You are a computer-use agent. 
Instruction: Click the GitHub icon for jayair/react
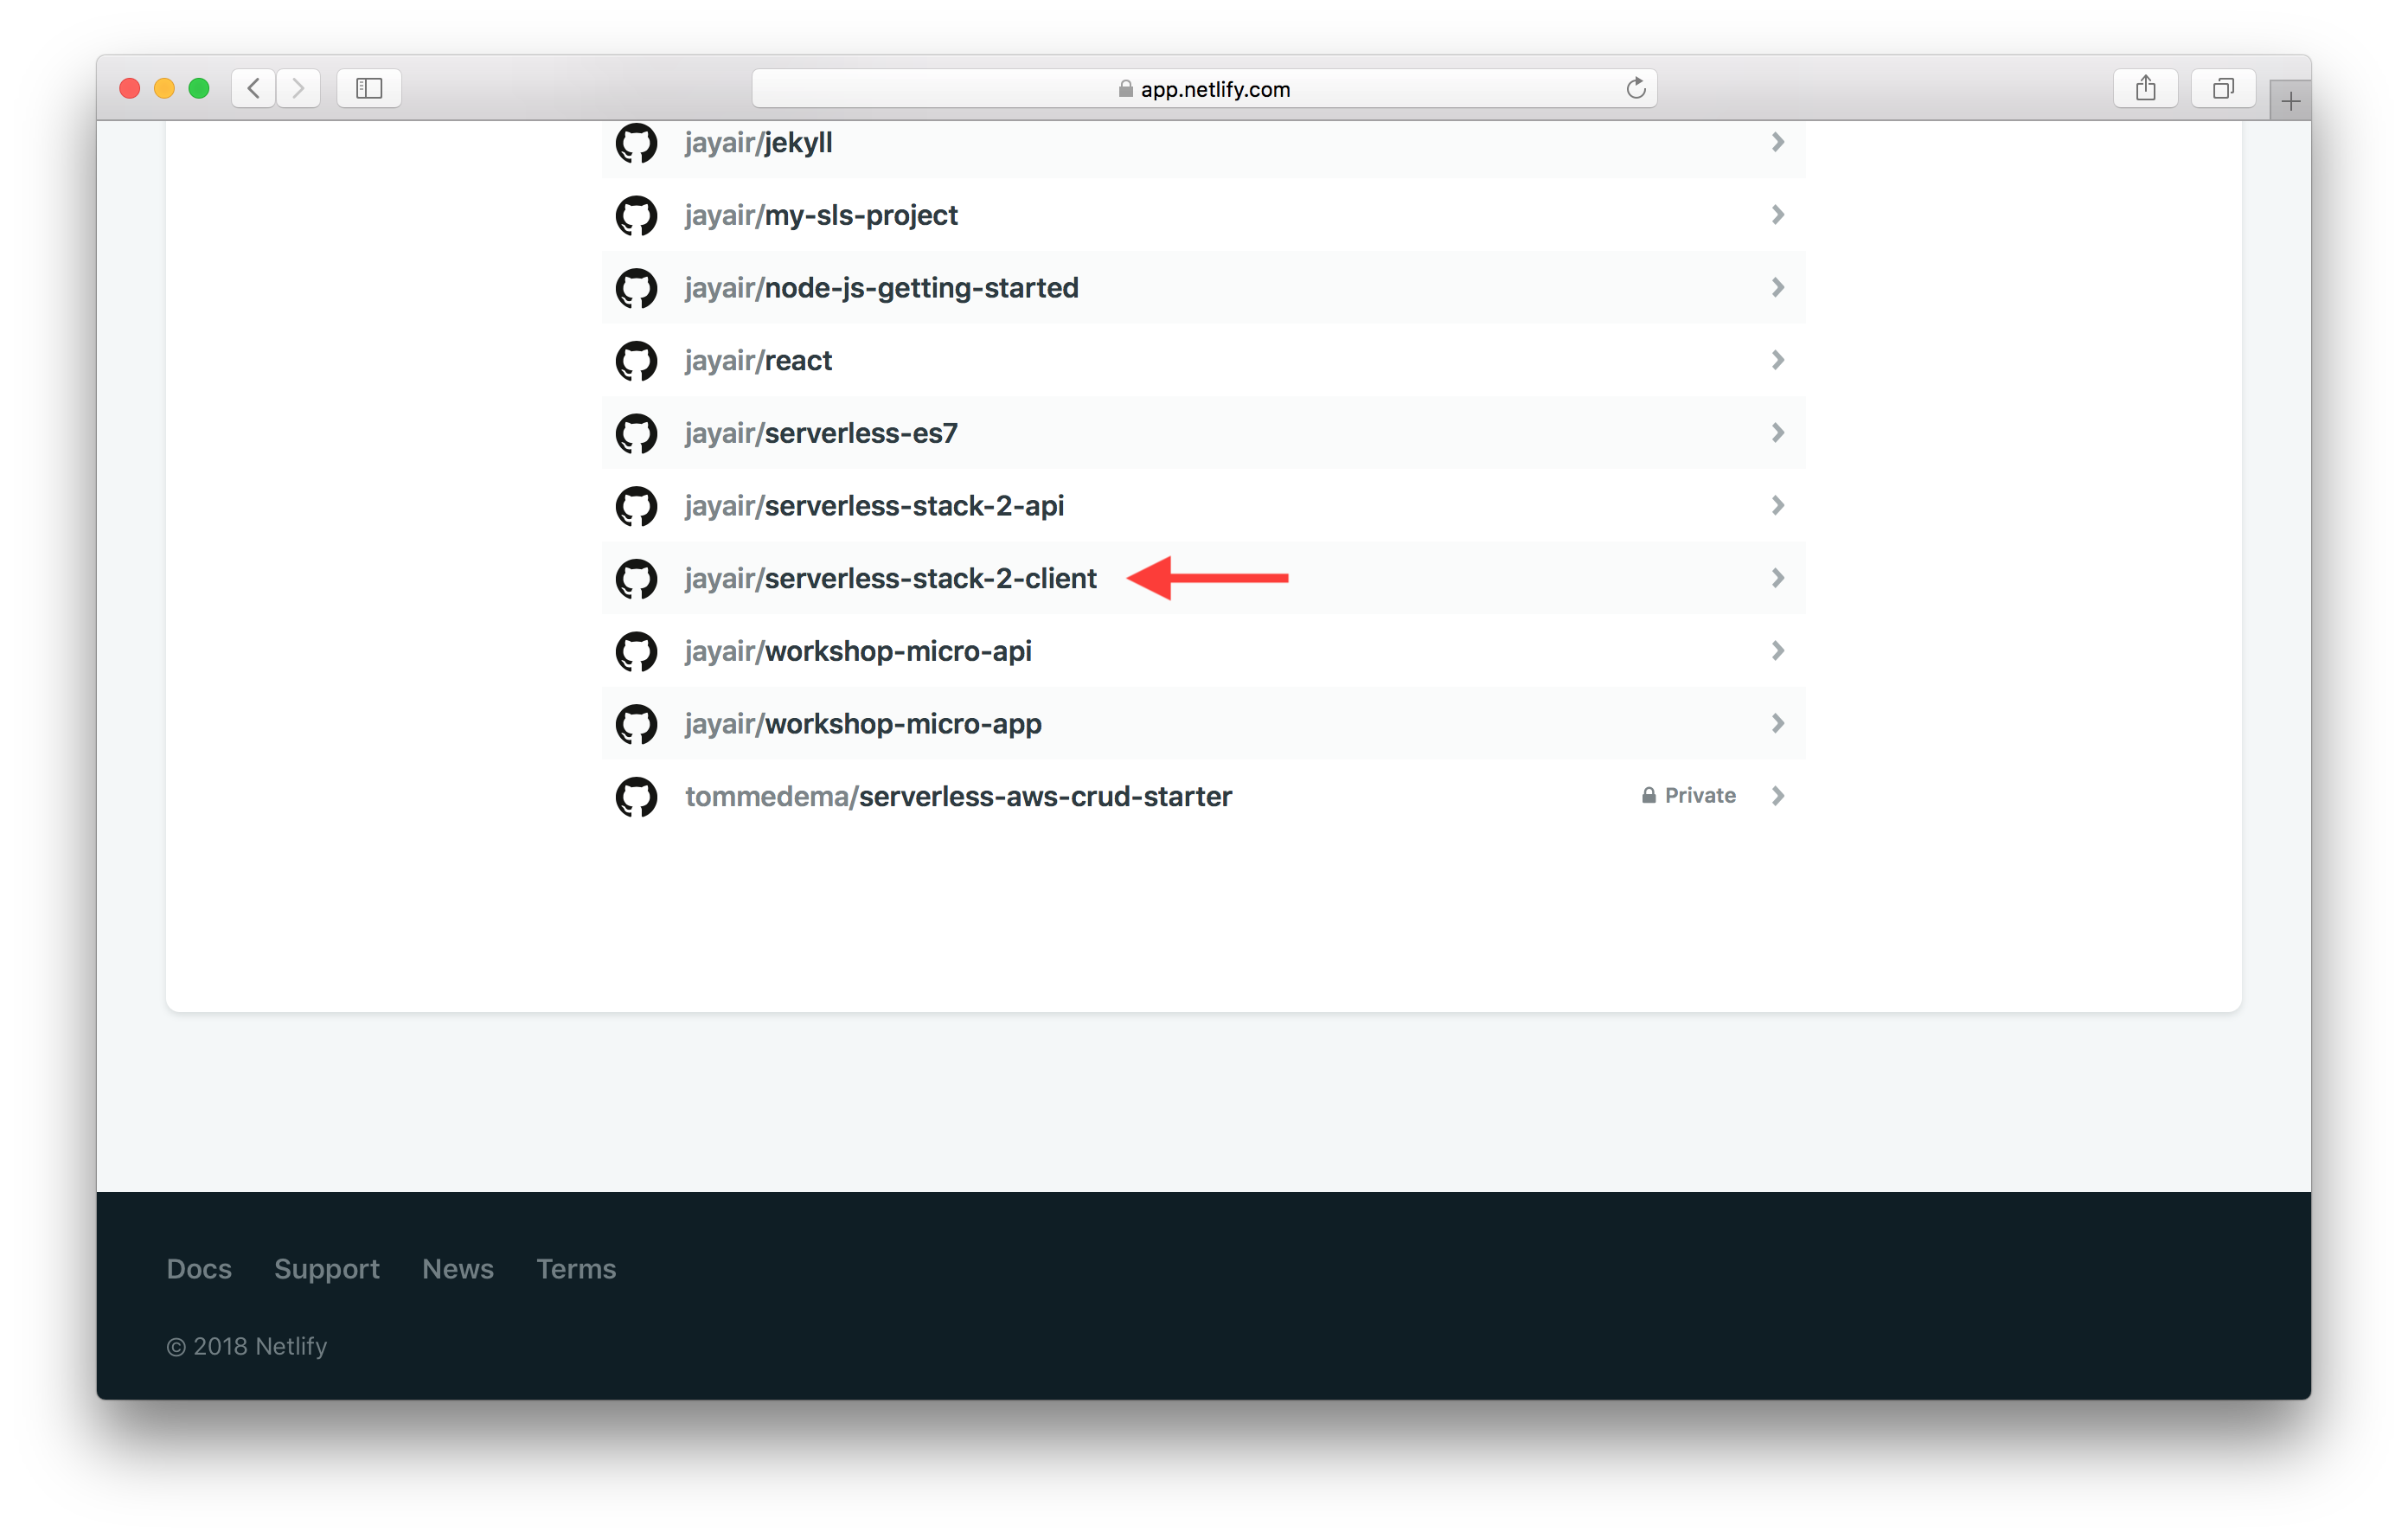(x=636, y=360)
